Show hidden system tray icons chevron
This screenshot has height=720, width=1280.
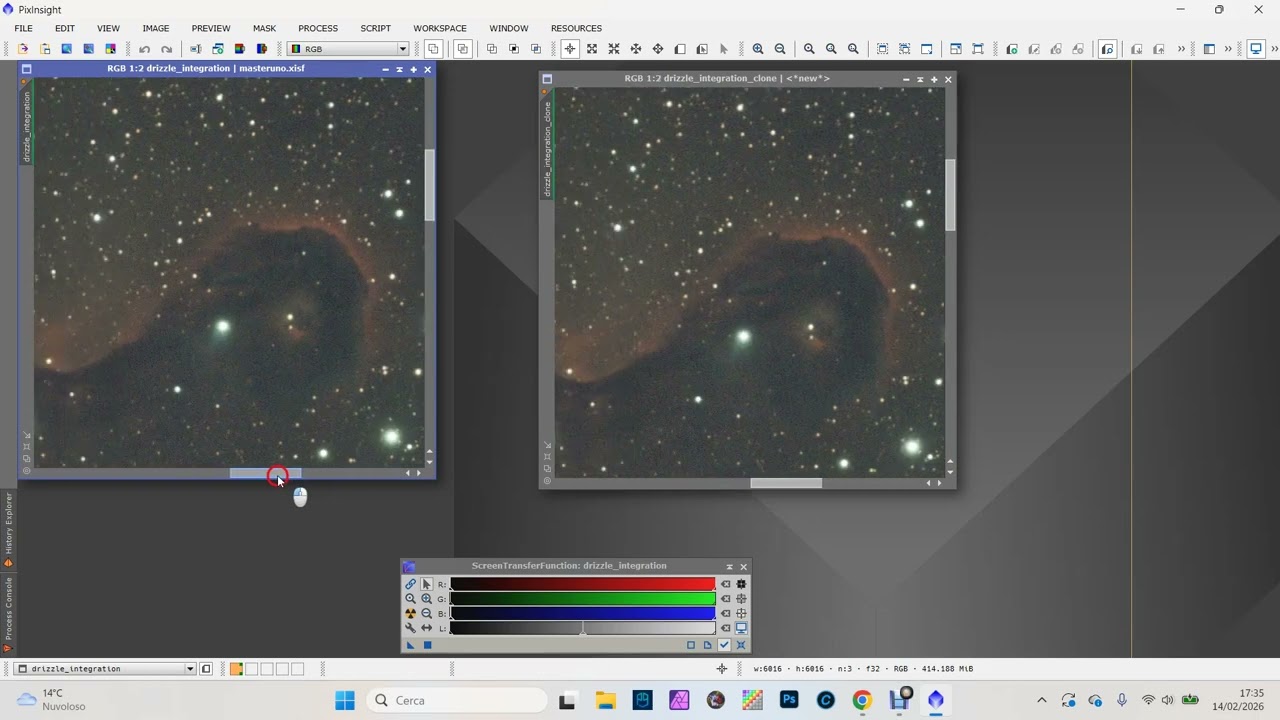click(1041, 700)
